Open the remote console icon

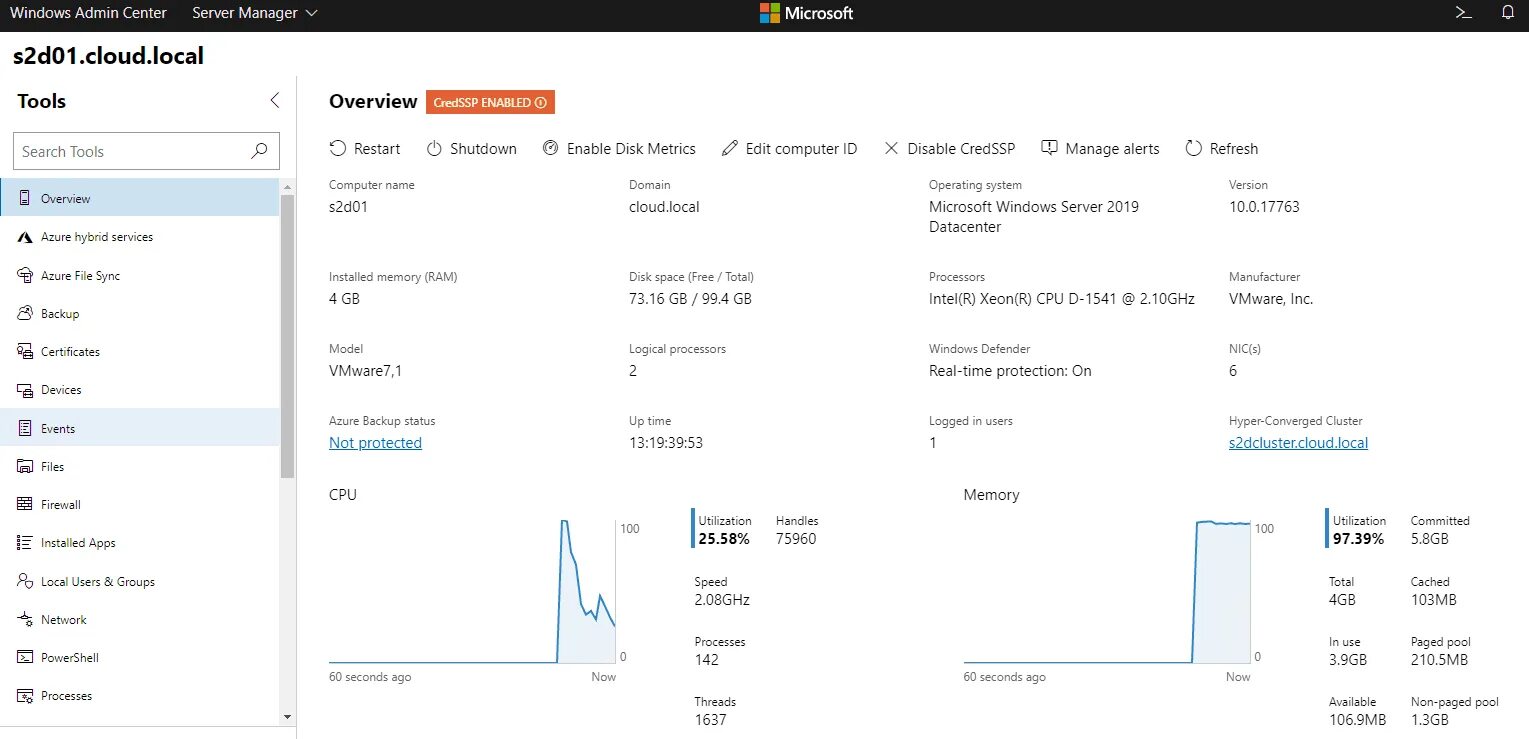tap(1462, 13)
